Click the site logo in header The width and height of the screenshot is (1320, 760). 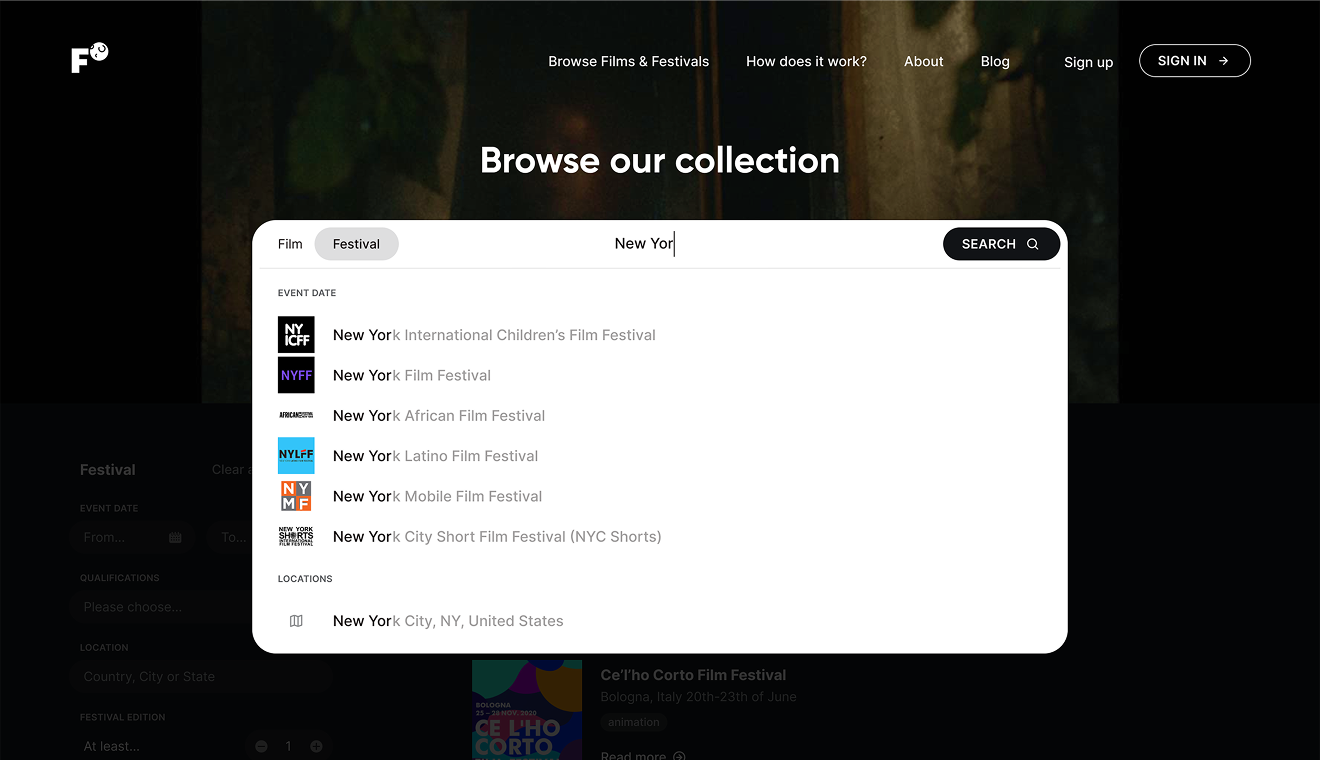pos(89,58)
